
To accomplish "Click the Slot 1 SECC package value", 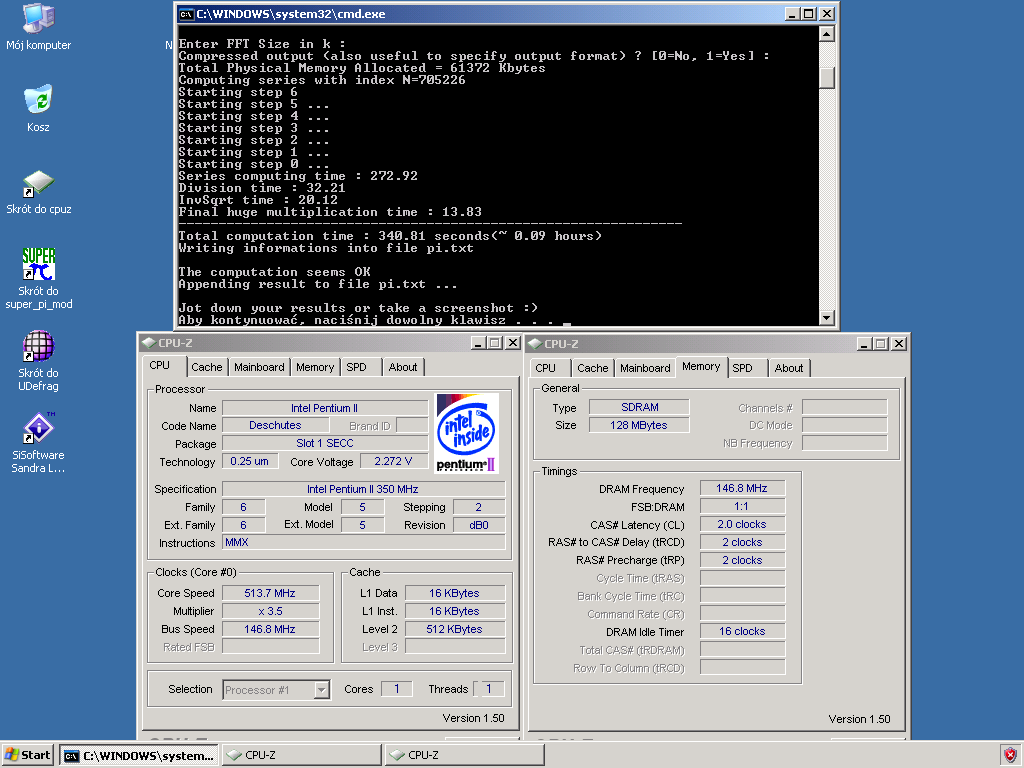I will [325, 443].
